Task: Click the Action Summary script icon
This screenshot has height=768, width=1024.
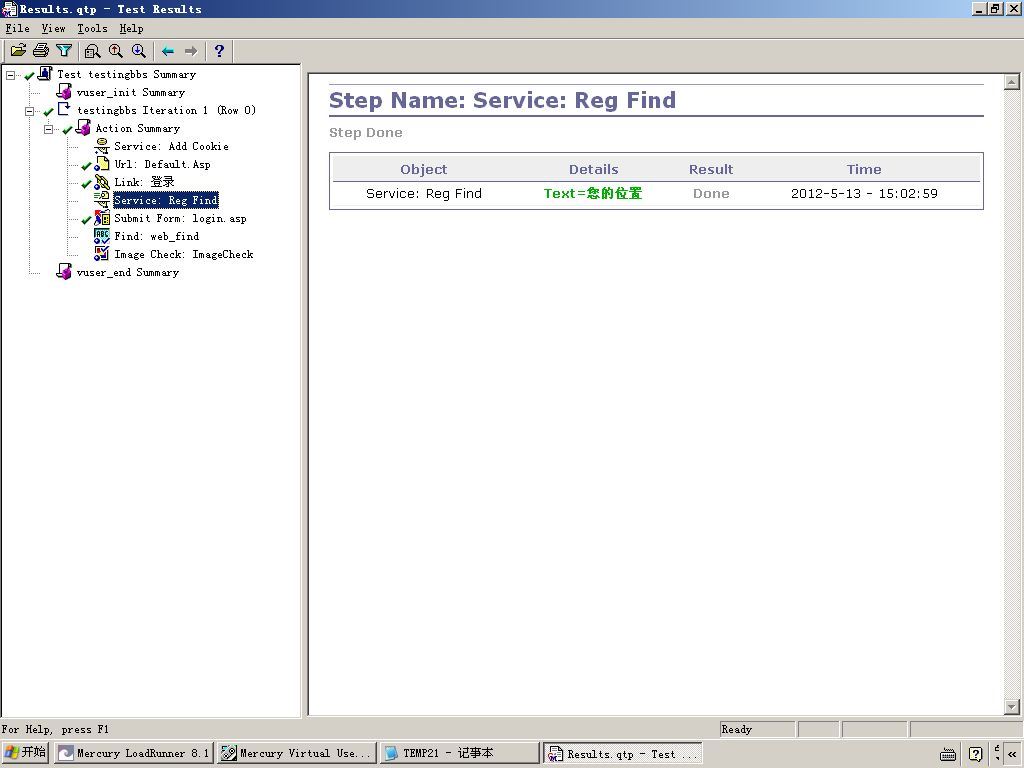Action: tap(83, 128)
